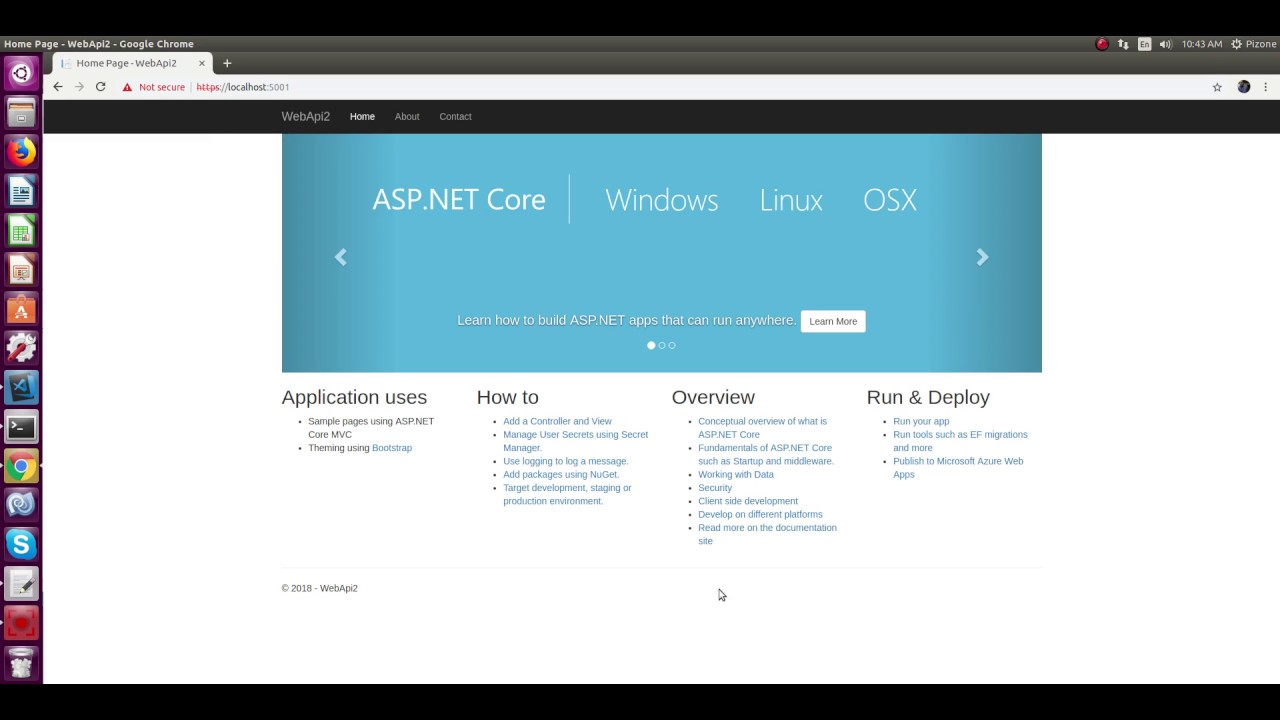Launch Firefox from the dock
1280x720 pixels.
tap(21, 152)
